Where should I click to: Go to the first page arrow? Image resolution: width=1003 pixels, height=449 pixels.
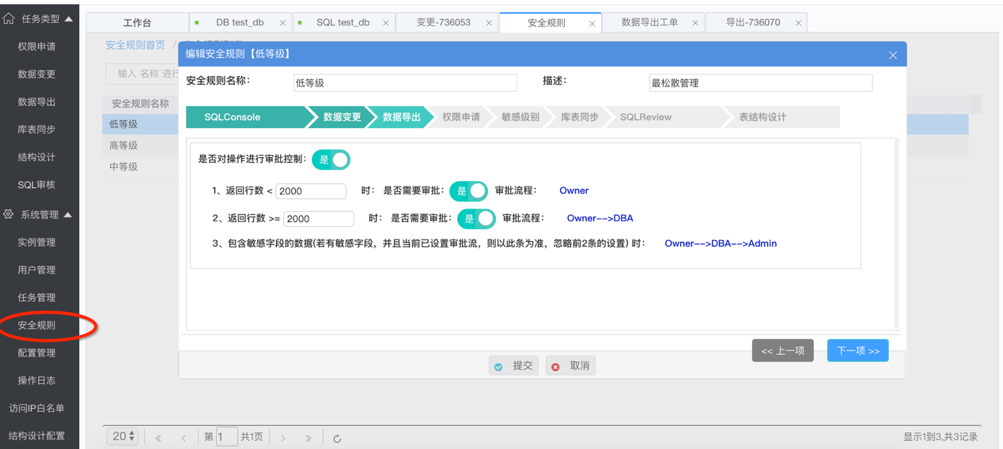[158, 438]
